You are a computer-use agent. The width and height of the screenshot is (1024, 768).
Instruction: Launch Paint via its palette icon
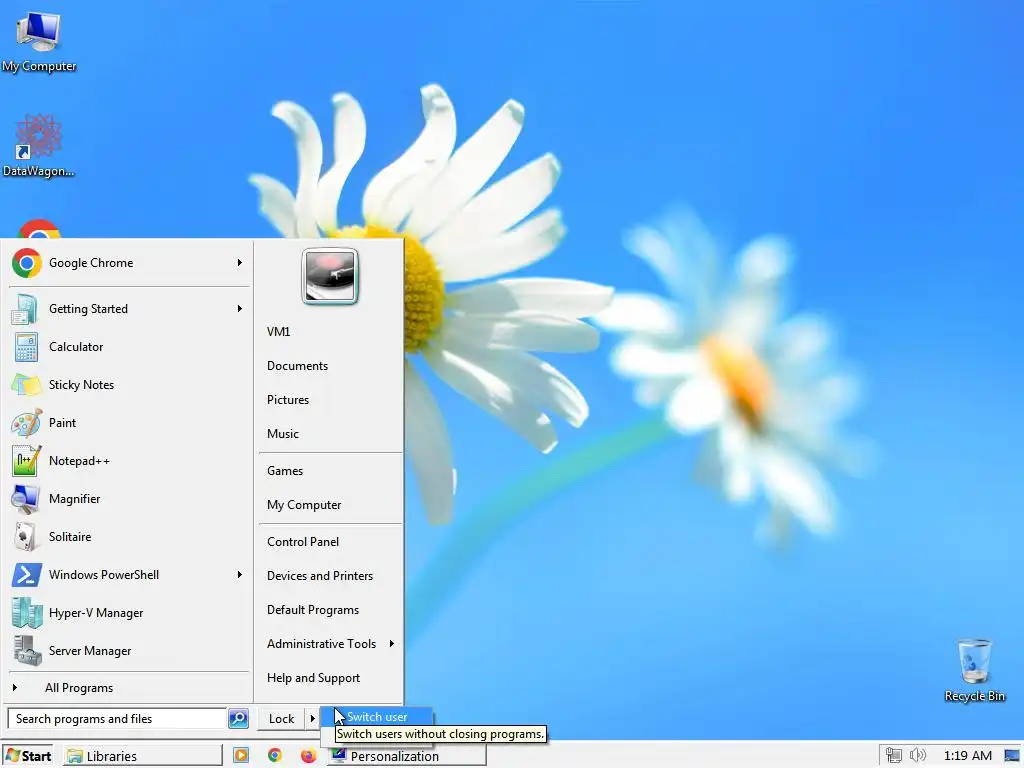pyautogui.click(x=26, y=423)
